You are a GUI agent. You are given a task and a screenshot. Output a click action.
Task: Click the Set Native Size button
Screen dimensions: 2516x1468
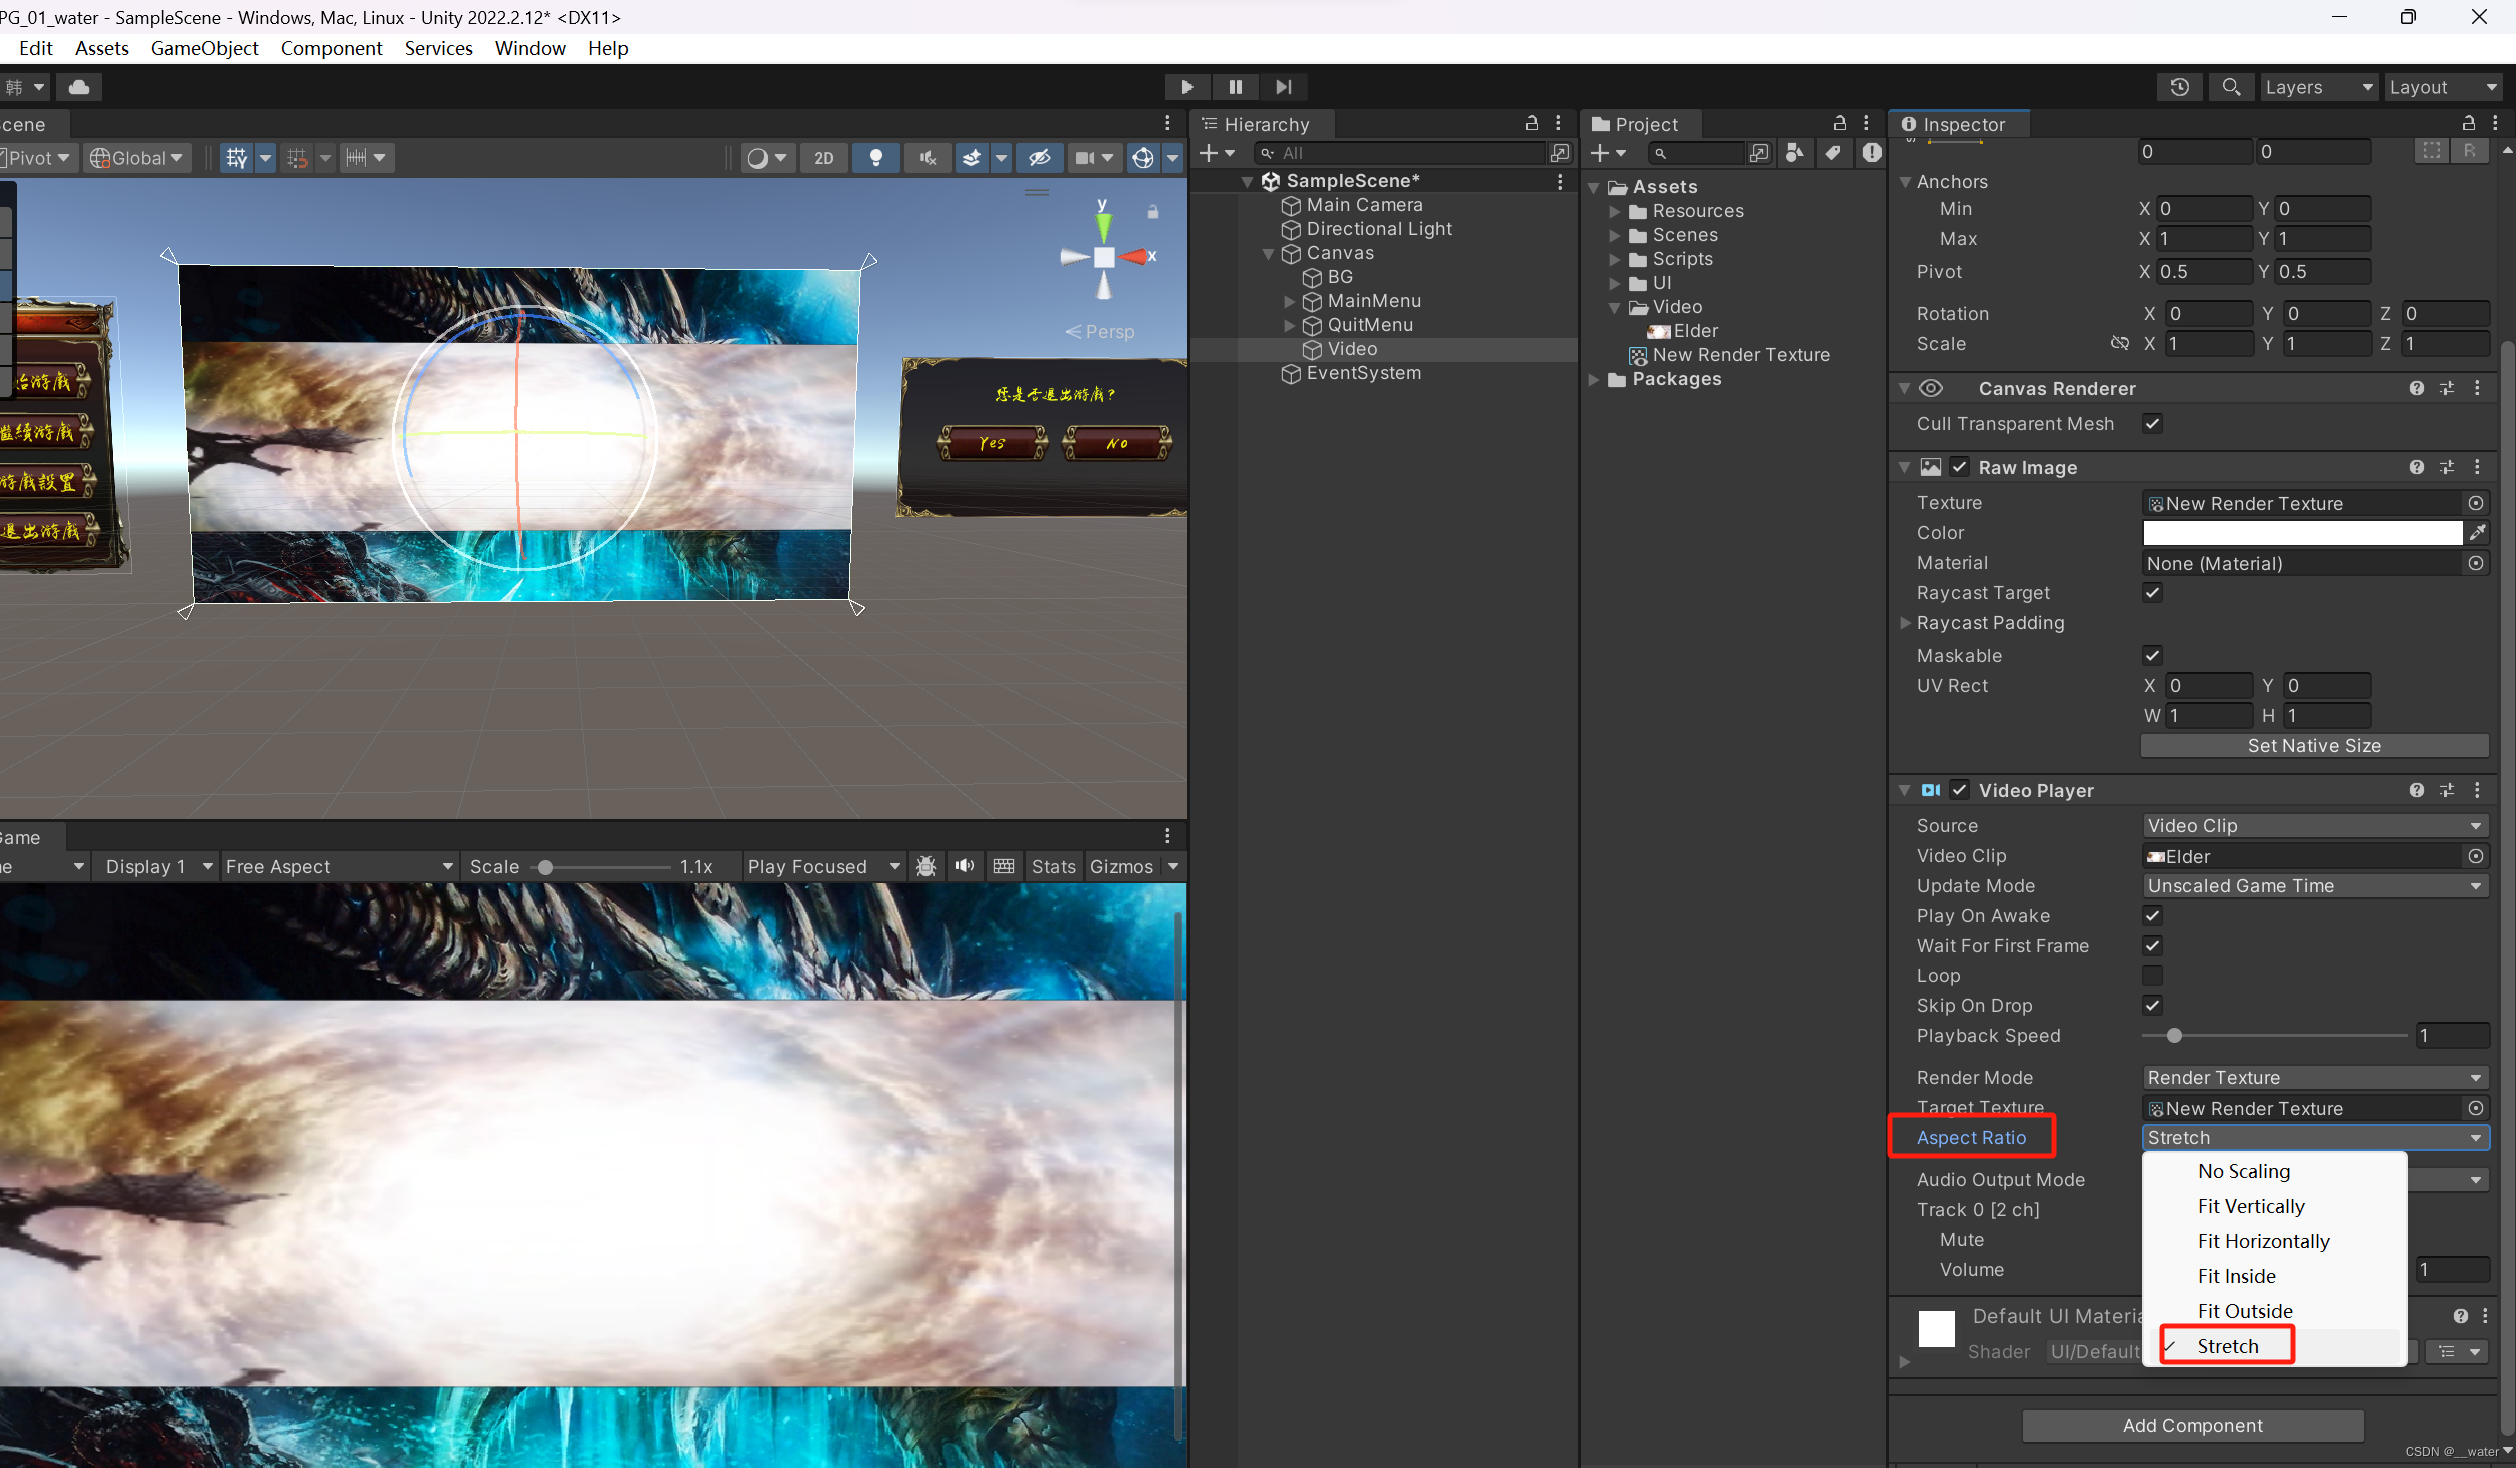(2314, 746)
